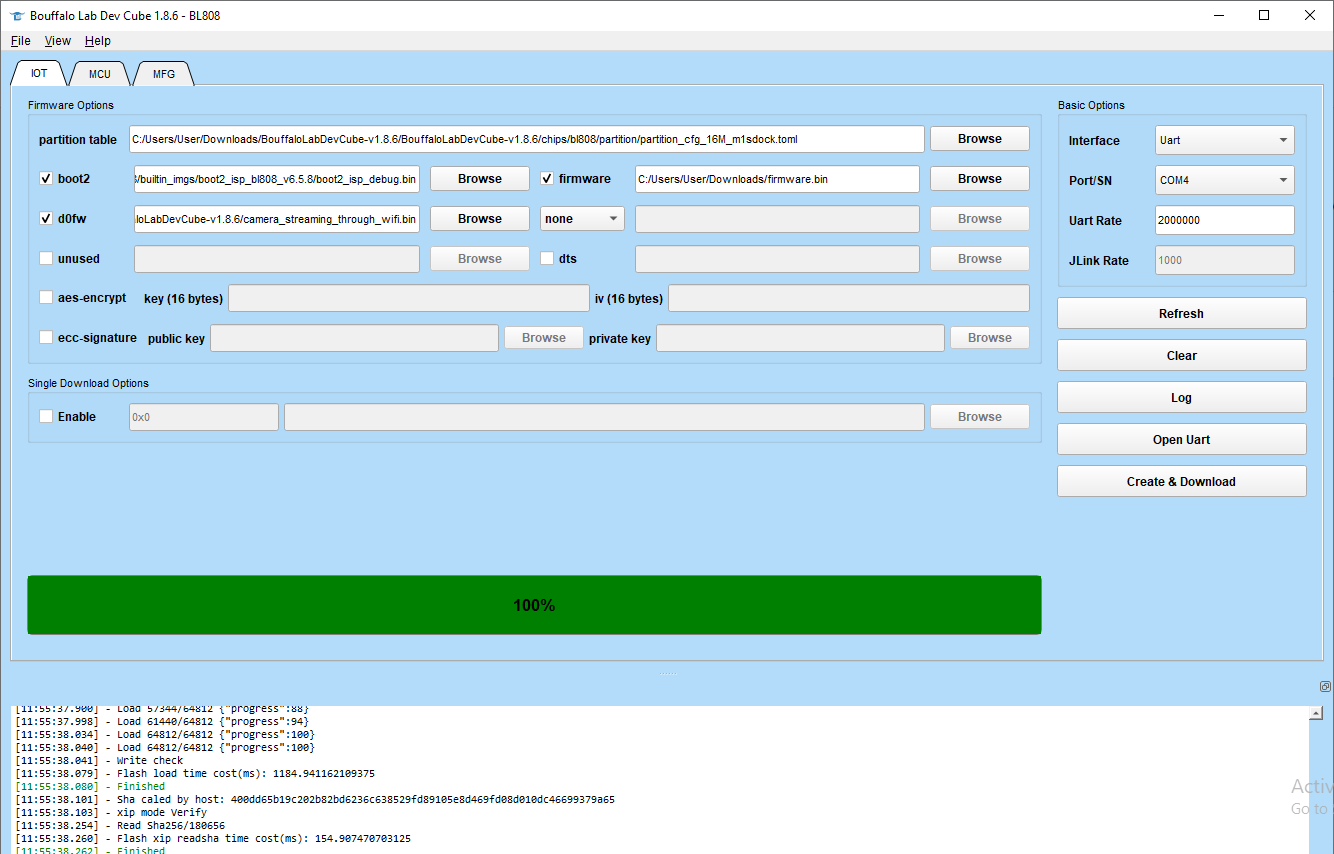Screen dimensions: 1334x854
Task: Click Browse next to the boot2 path
Action: click(x=480, y=179)
